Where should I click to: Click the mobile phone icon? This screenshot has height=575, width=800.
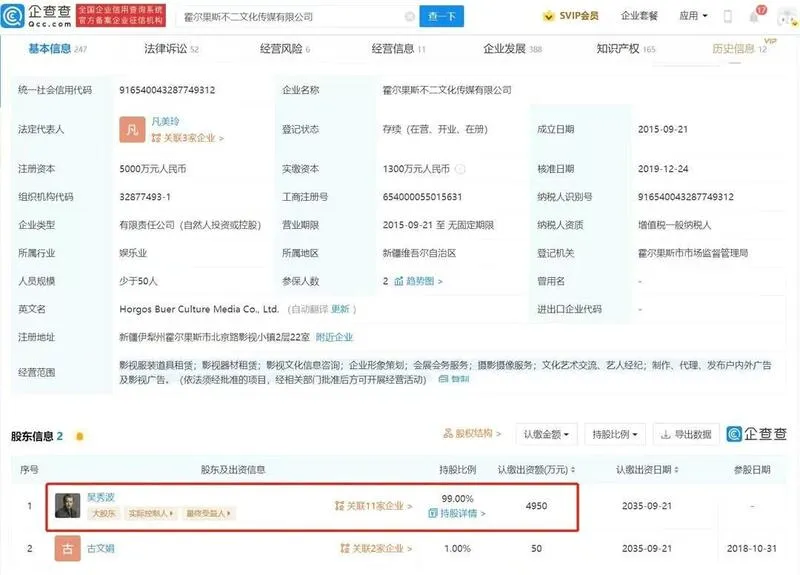click(728, 16)
